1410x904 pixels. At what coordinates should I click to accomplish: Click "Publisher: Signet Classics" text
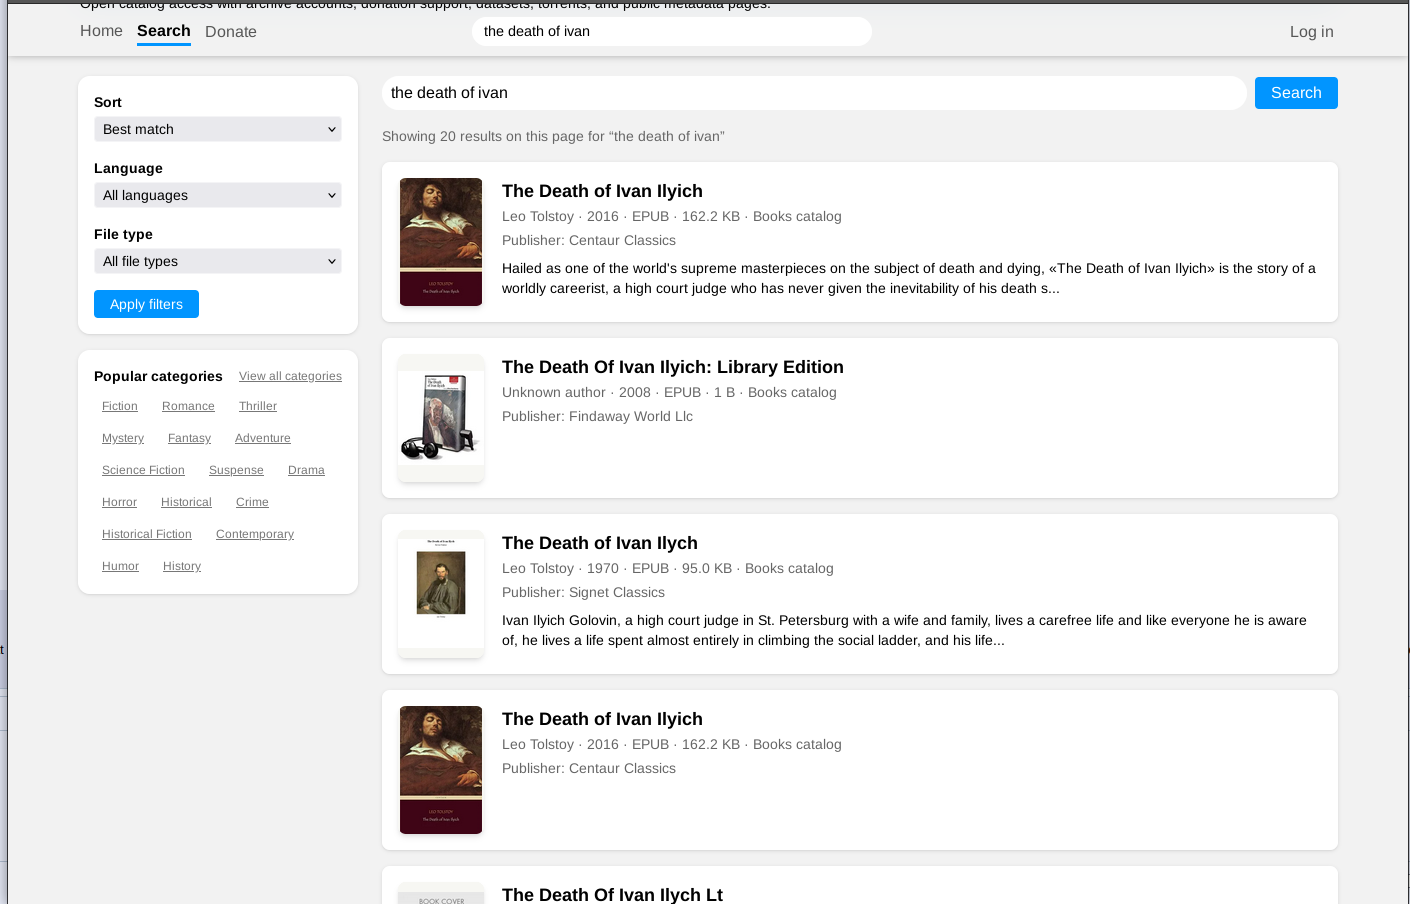pos(583,592)
